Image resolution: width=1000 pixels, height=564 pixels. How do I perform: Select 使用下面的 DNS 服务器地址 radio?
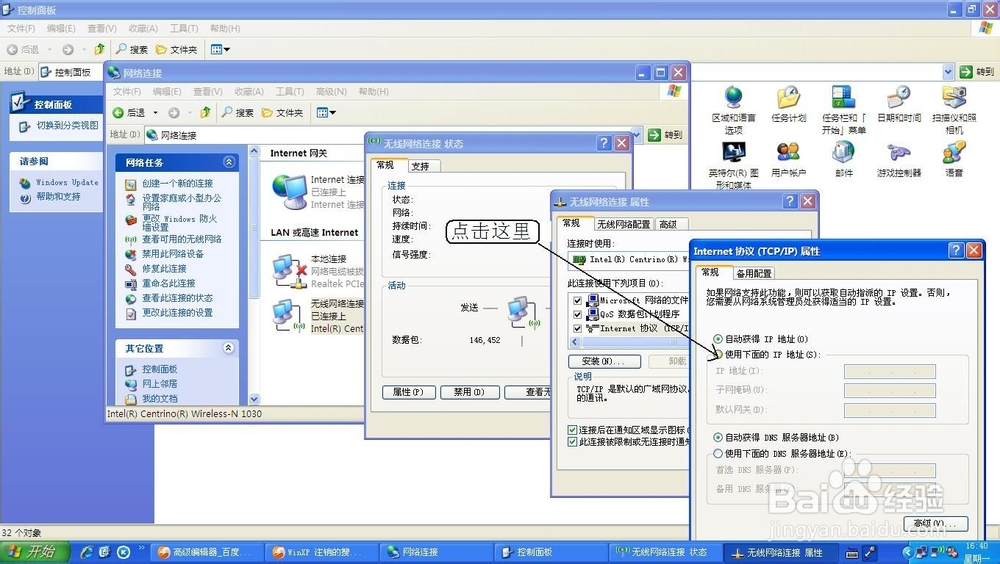click(718, 454)
